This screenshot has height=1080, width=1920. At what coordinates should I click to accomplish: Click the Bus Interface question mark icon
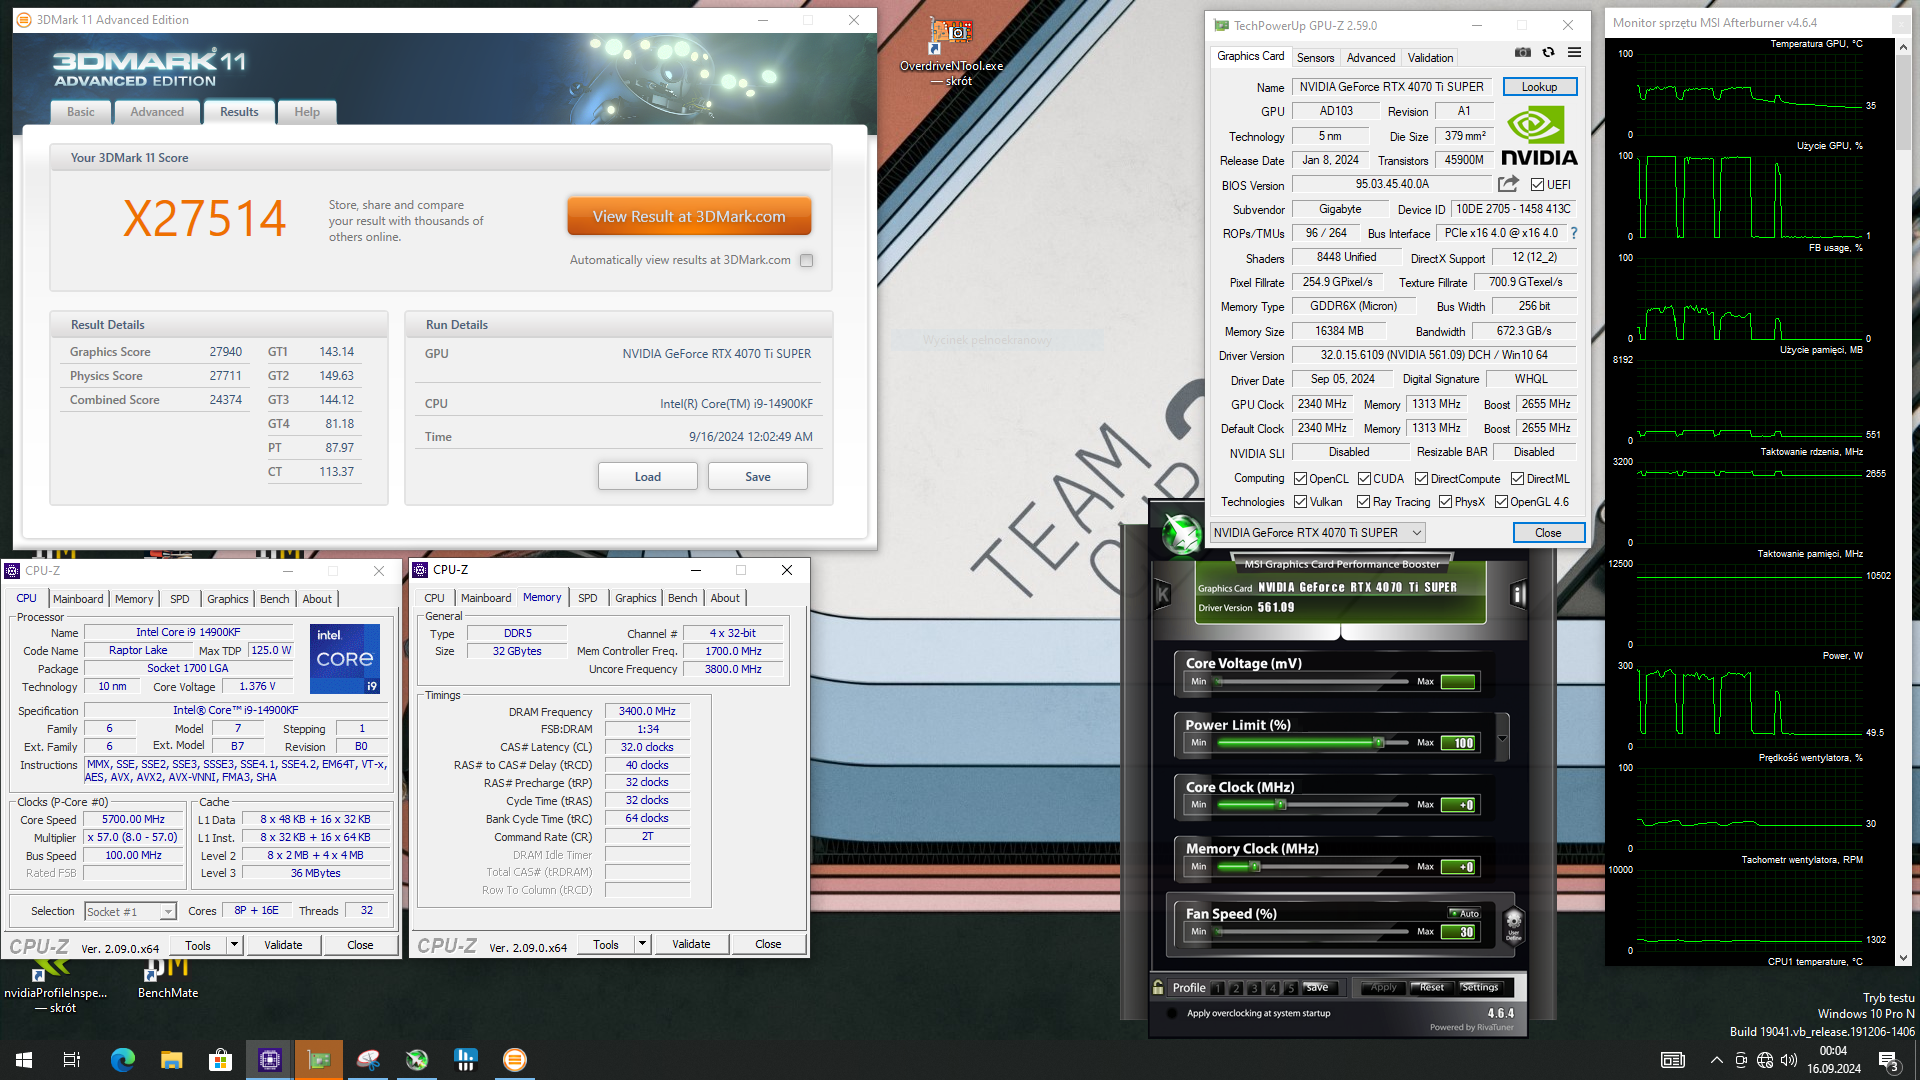pyautogui.click(x=1574, y=233)
